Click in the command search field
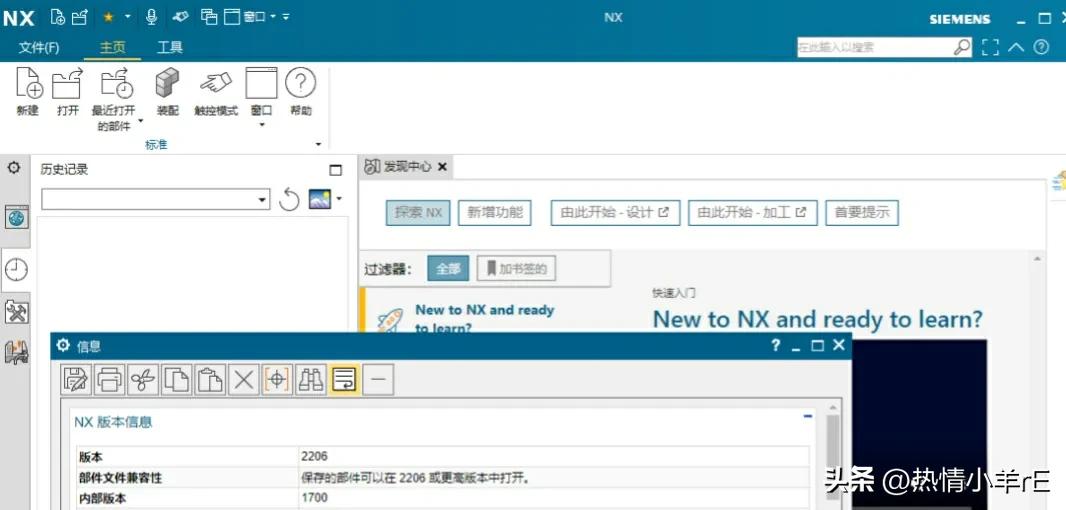 pyautogui.click(x=874, y=47)
